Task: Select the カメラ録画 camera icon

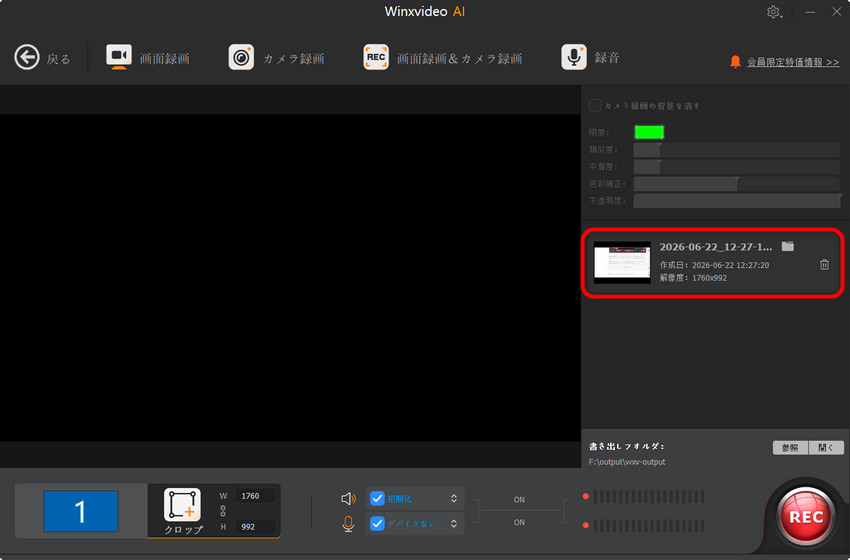Action: pos(241,57)
